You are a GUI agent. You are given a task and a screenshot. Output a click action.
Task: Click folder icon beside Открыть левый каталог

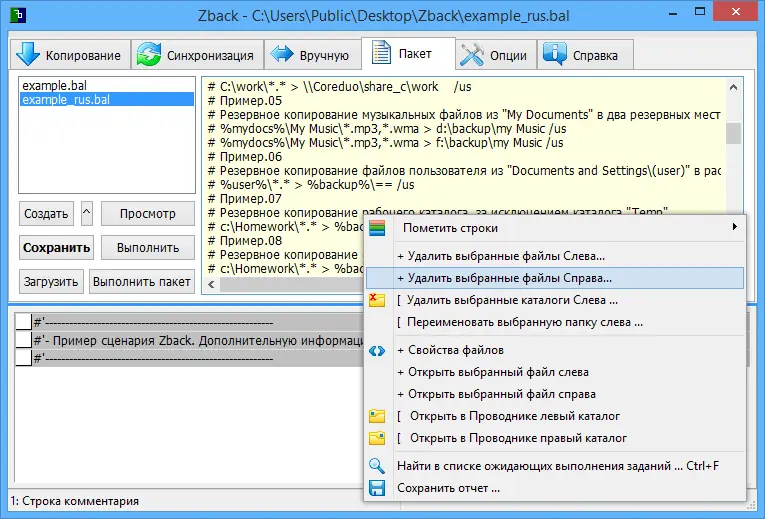tap(377, 416)
